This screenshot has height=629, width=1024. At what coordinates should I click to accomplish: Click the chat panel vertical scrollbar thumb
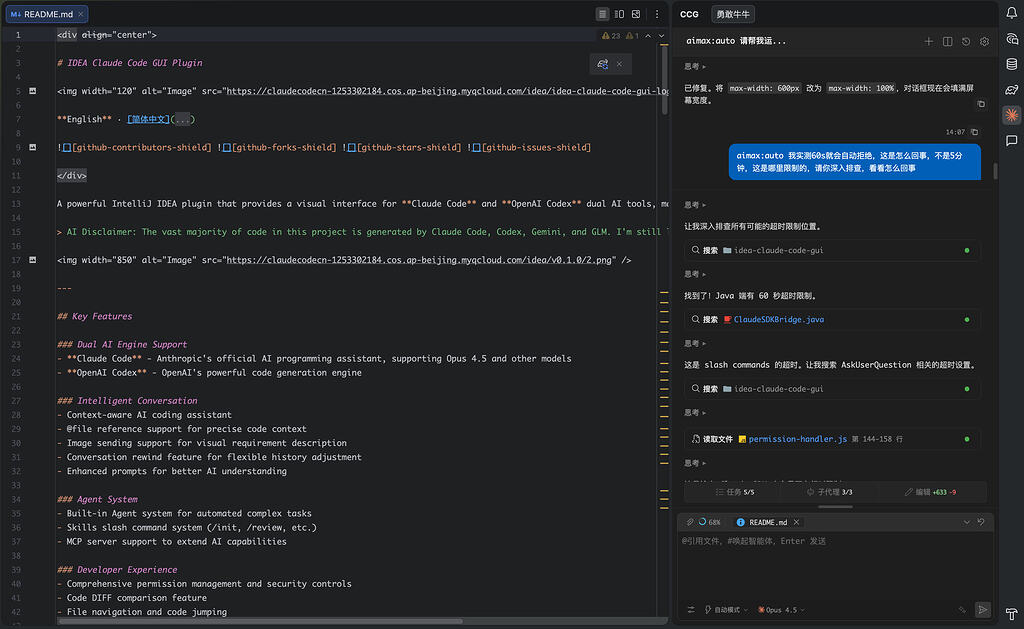pos(995,170)
